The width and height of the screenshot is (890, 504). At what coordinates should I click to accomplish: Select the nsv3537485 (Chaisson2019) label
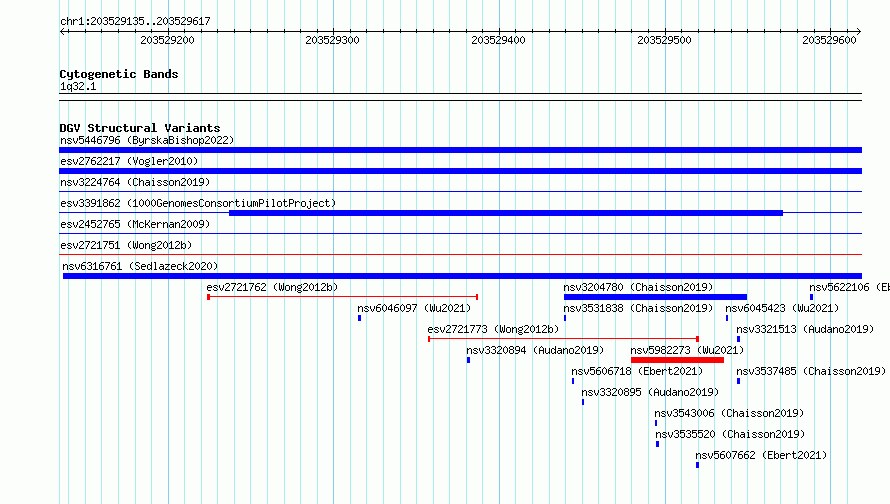811,371
